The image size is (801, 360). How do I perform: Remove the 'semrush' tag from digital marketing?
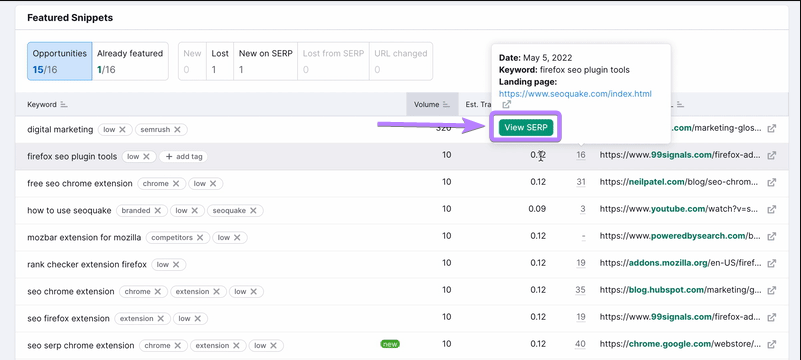(x=177, y=130)
